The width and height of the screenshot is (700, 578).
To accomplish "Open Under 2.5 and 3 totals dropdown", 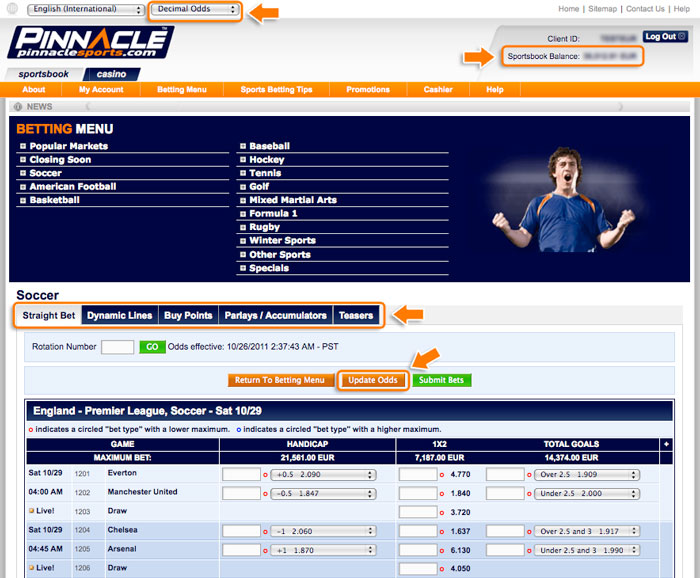I will pos(587,550).
